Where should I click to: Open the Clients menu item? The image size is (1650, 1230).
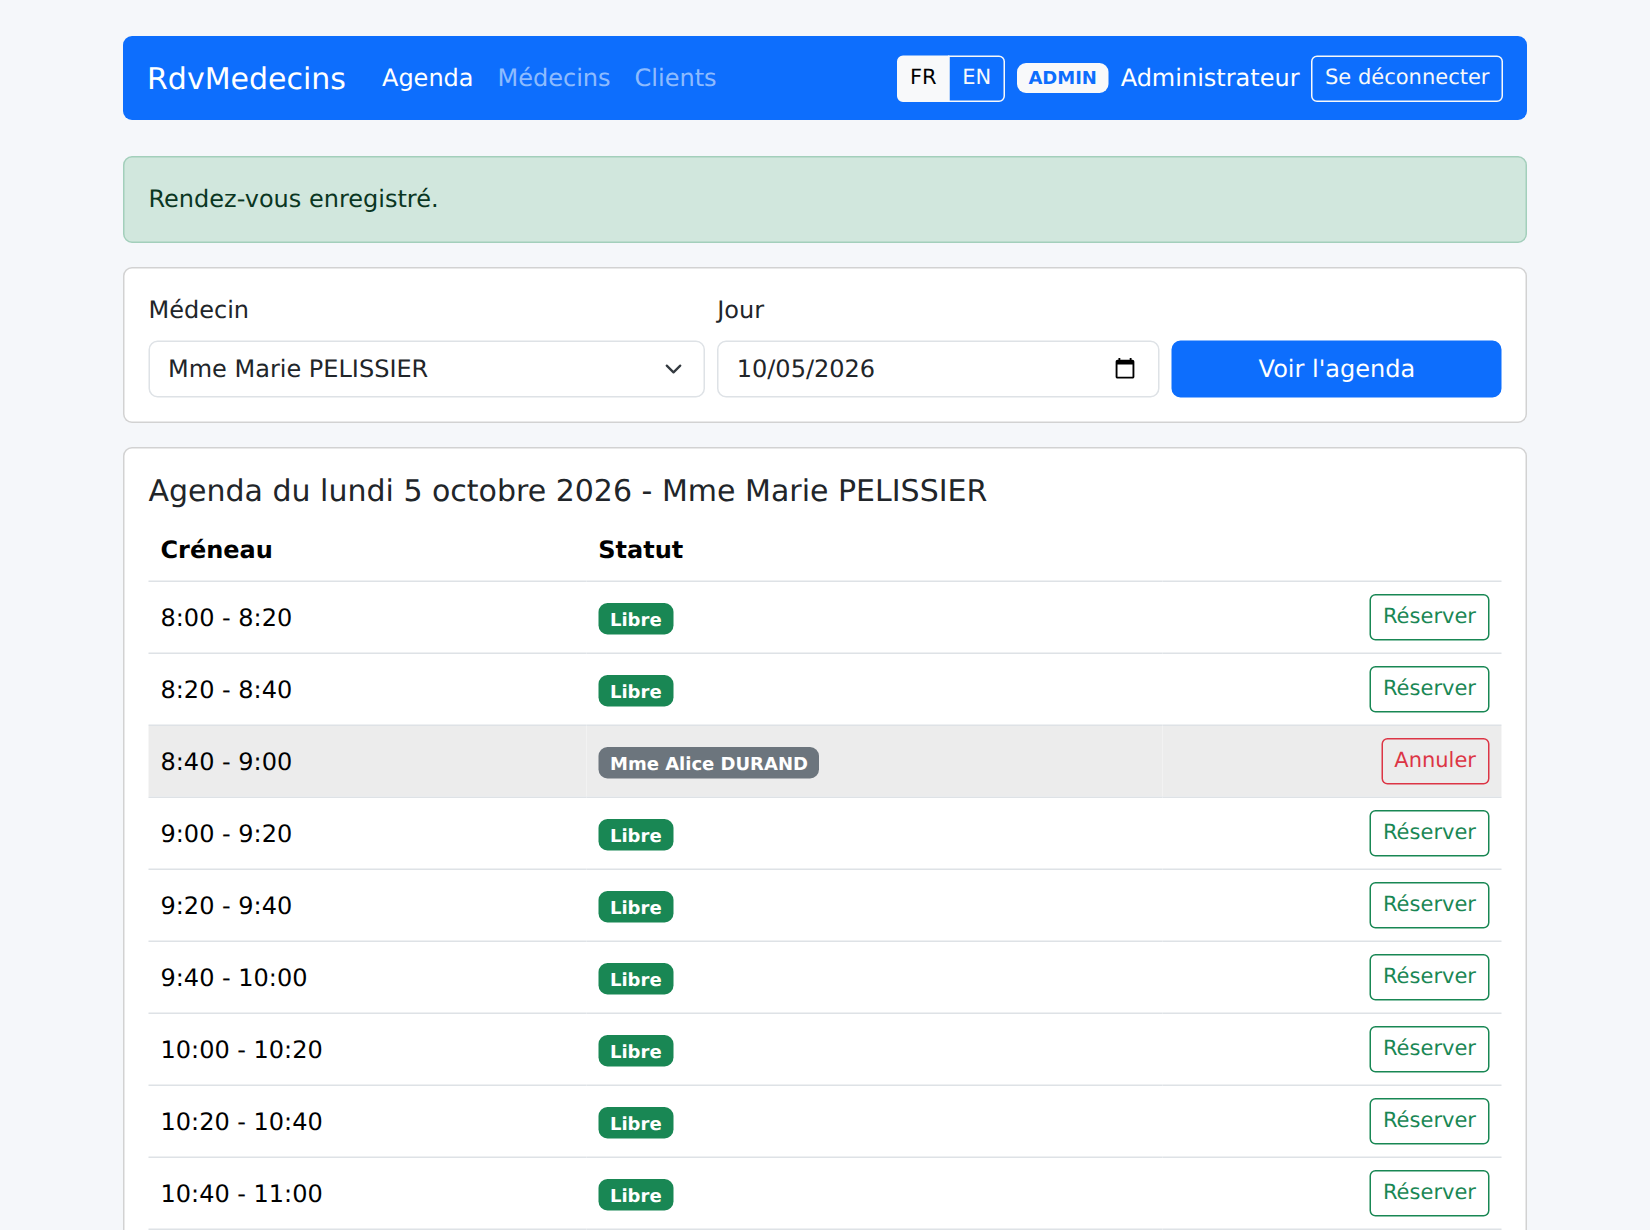pyautogui.click(x=675, y=78)
